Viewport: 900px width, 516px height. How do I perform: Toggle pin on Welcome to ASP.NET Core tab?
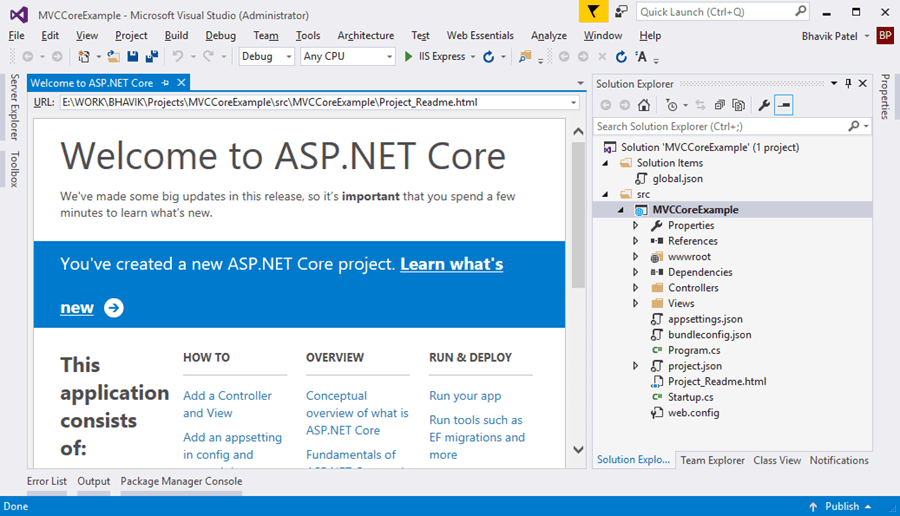pos(165,83)
